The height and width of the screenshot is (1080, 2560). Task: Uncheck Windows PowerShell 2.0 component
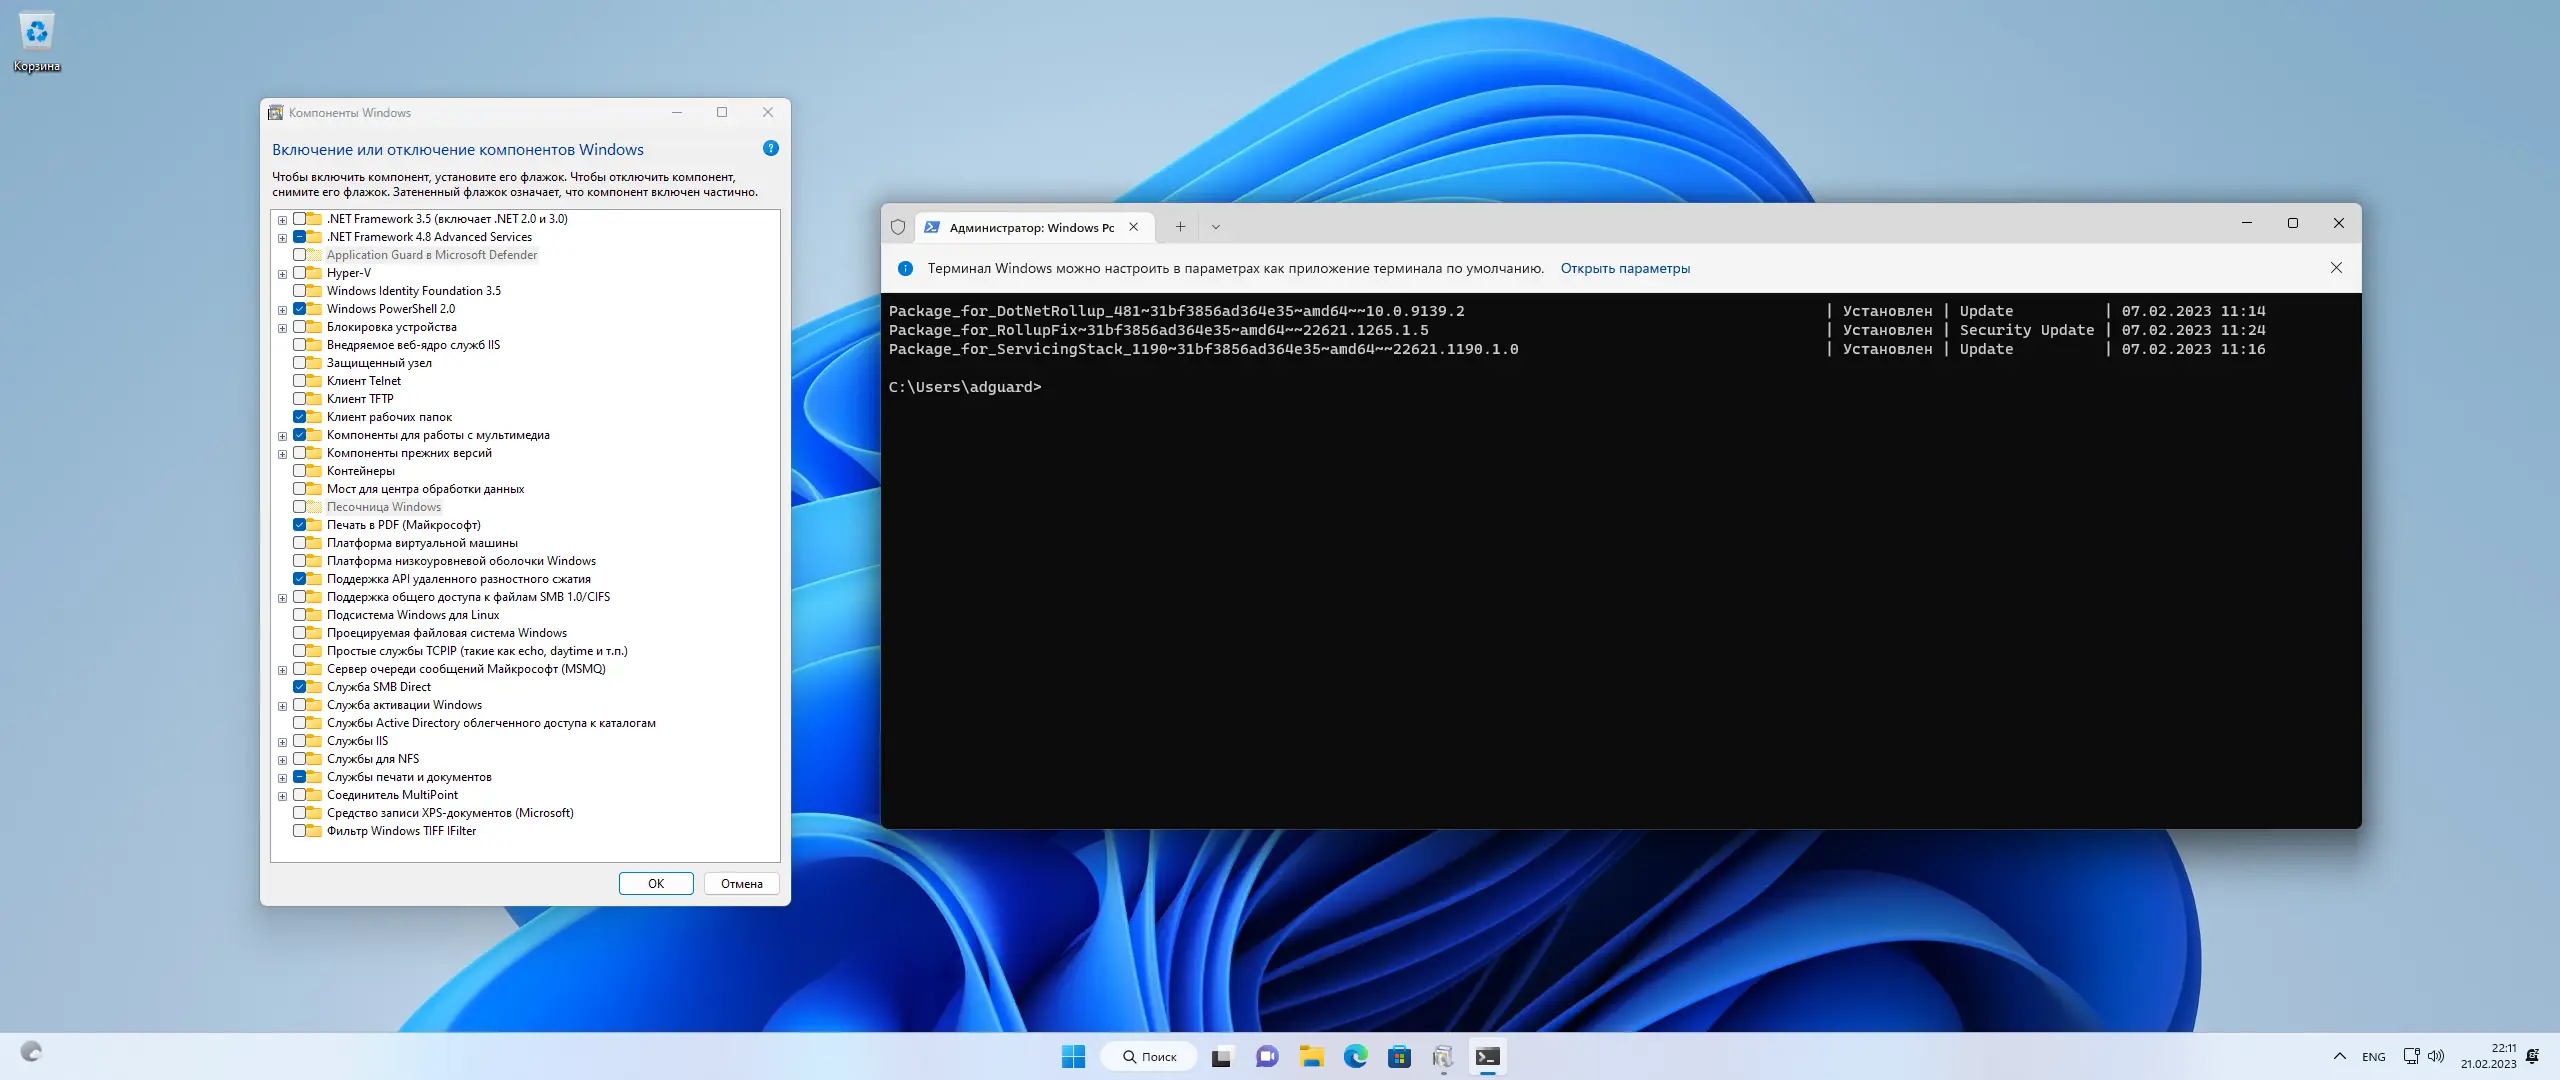pos(299,309)
